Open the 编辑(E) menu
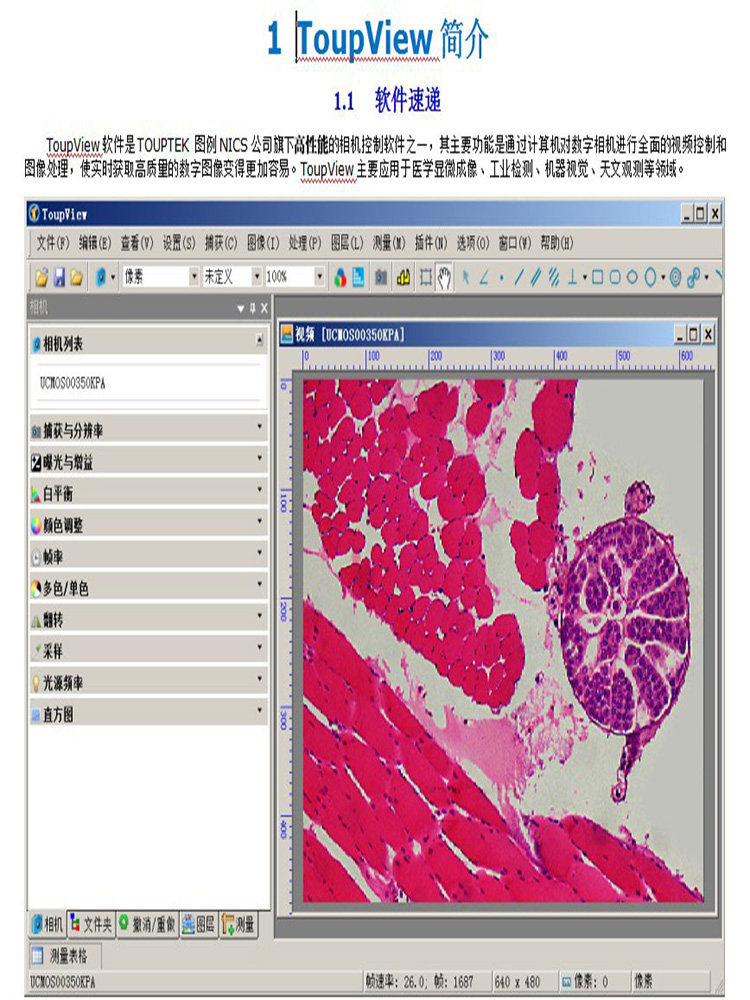This screenshot has width=750, height=1000. 94,243
